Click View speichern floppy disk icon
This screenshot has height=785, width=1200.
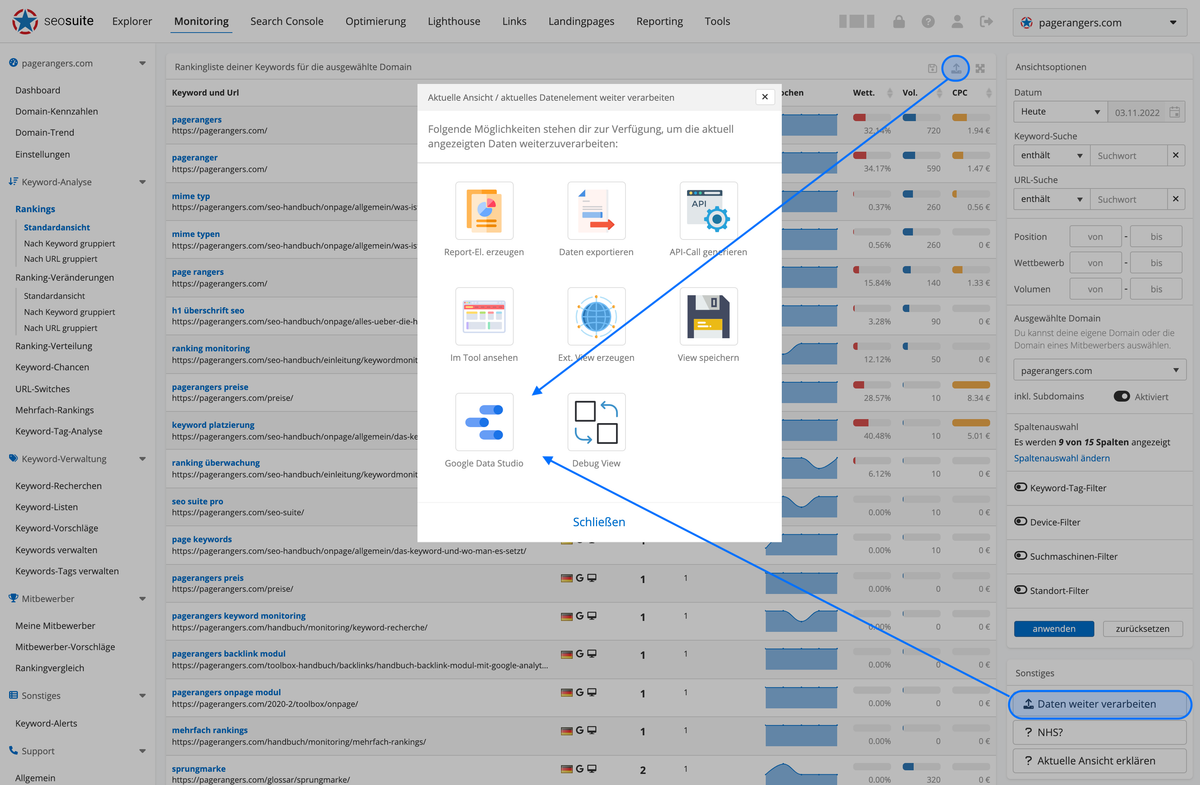(709, 316)
